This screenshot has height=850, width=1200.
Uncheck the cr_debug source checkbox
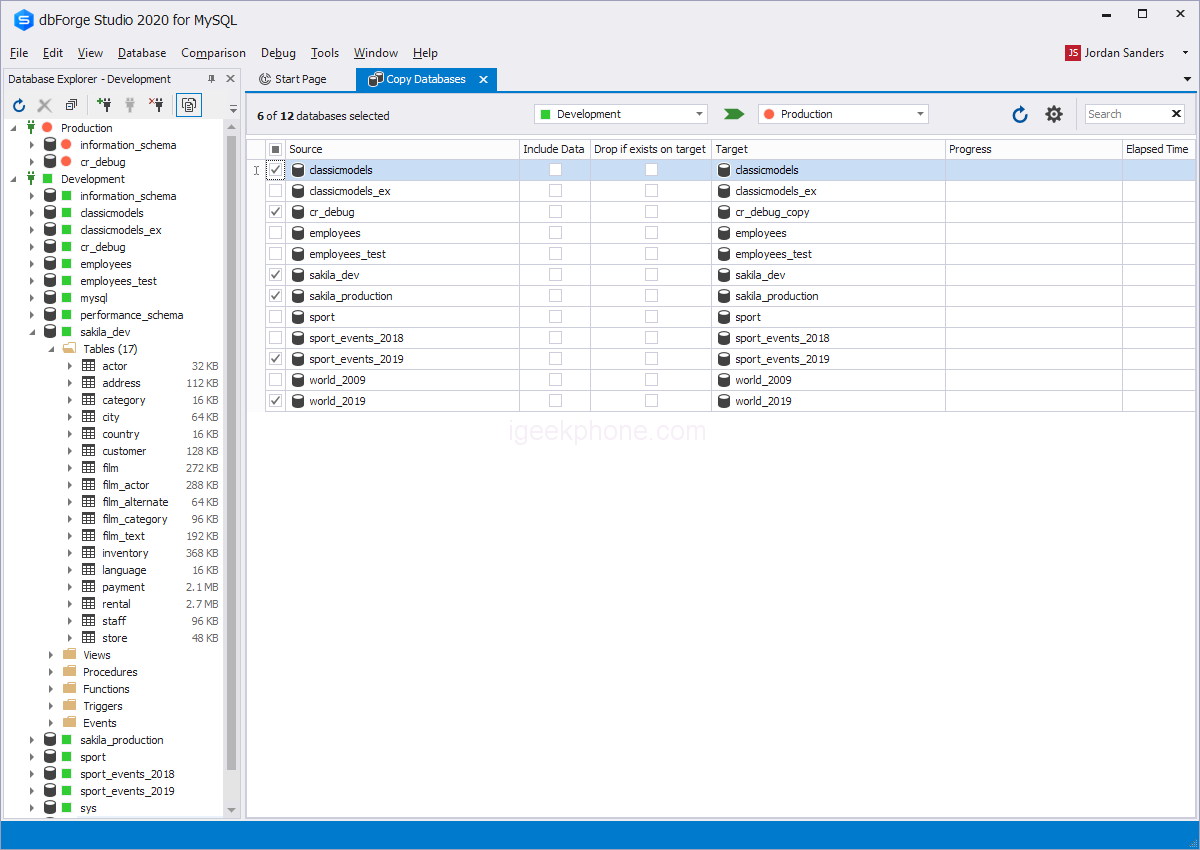coord(276,212)
